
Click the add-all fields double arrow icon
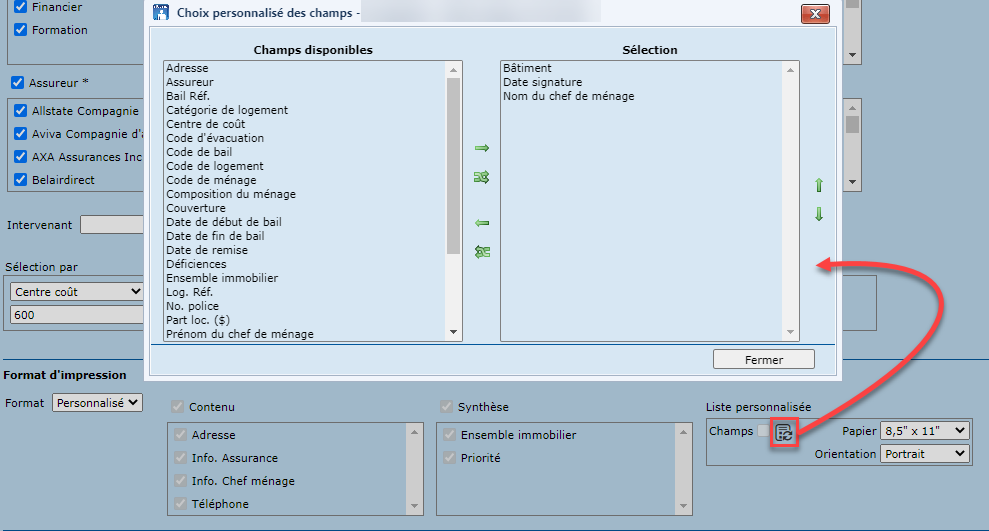(482, 177)
